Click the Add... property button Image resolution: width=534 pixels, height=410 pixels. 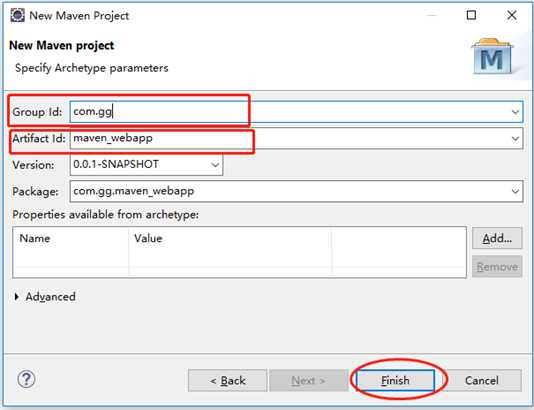[497, 238]
